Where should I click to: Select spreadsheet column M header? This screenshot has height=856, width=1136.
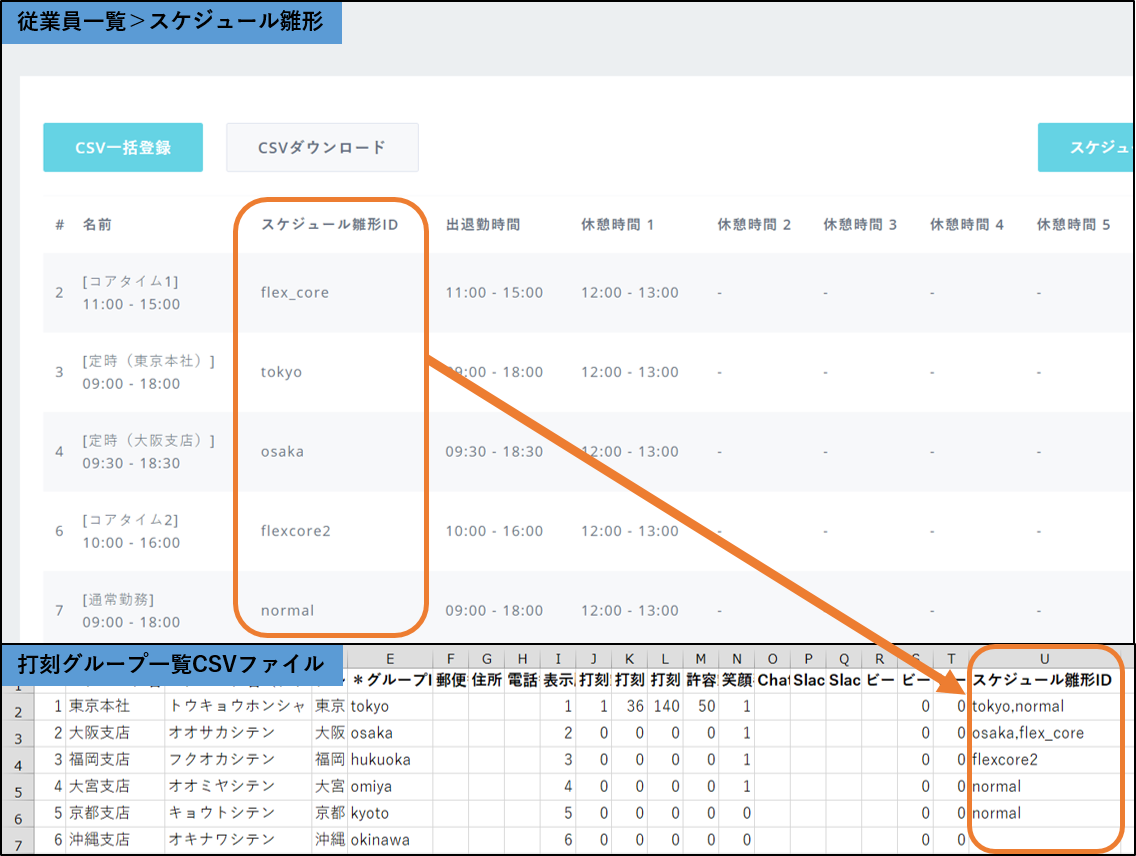(701, 659)
